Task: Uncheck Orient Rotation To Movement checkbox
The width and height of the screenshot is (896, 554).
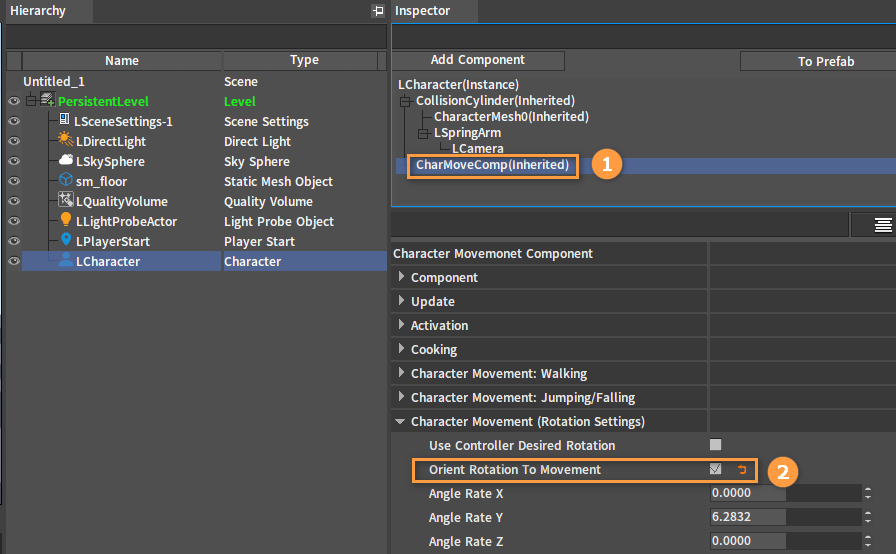Action: [x=715, y=469]
